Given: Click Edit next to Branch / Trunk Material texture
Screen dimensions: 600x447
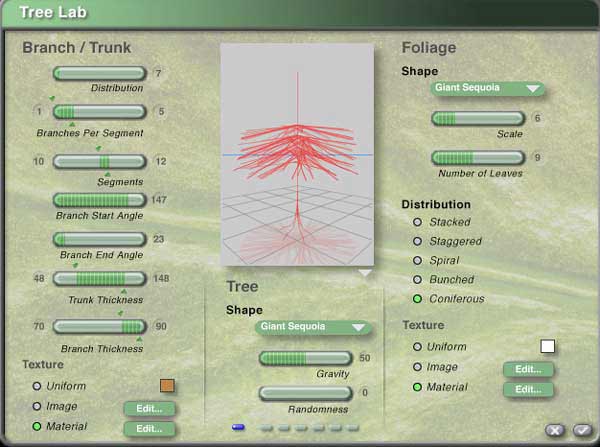Looking at the screenshot, I should 150,429.
